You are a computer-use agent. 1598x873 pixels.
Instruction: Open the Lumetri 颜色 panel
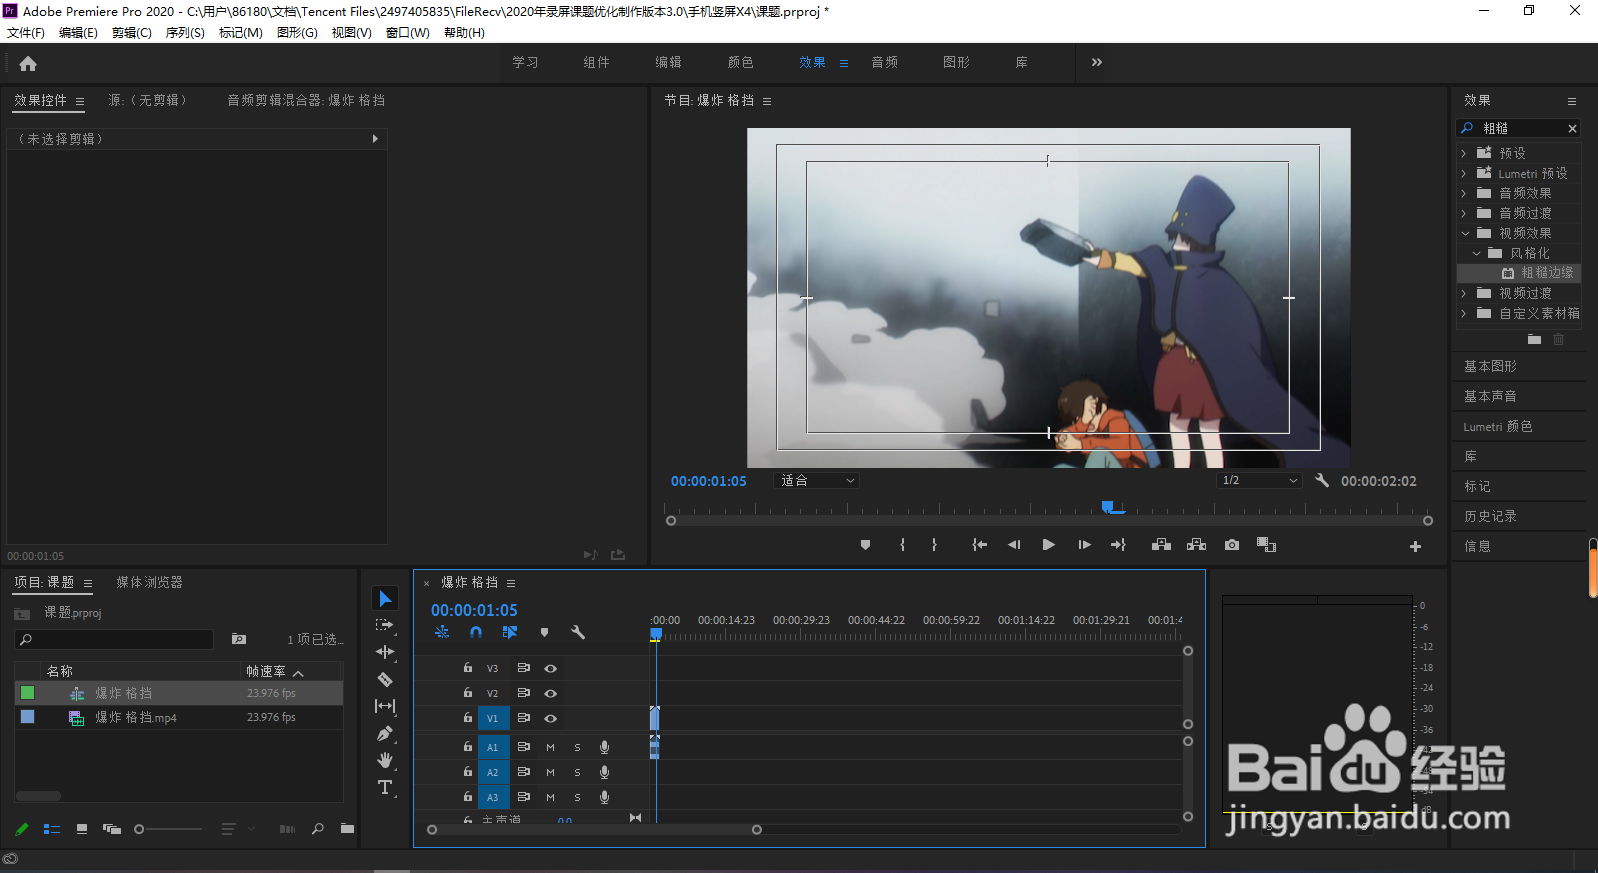pos(1498,426)
